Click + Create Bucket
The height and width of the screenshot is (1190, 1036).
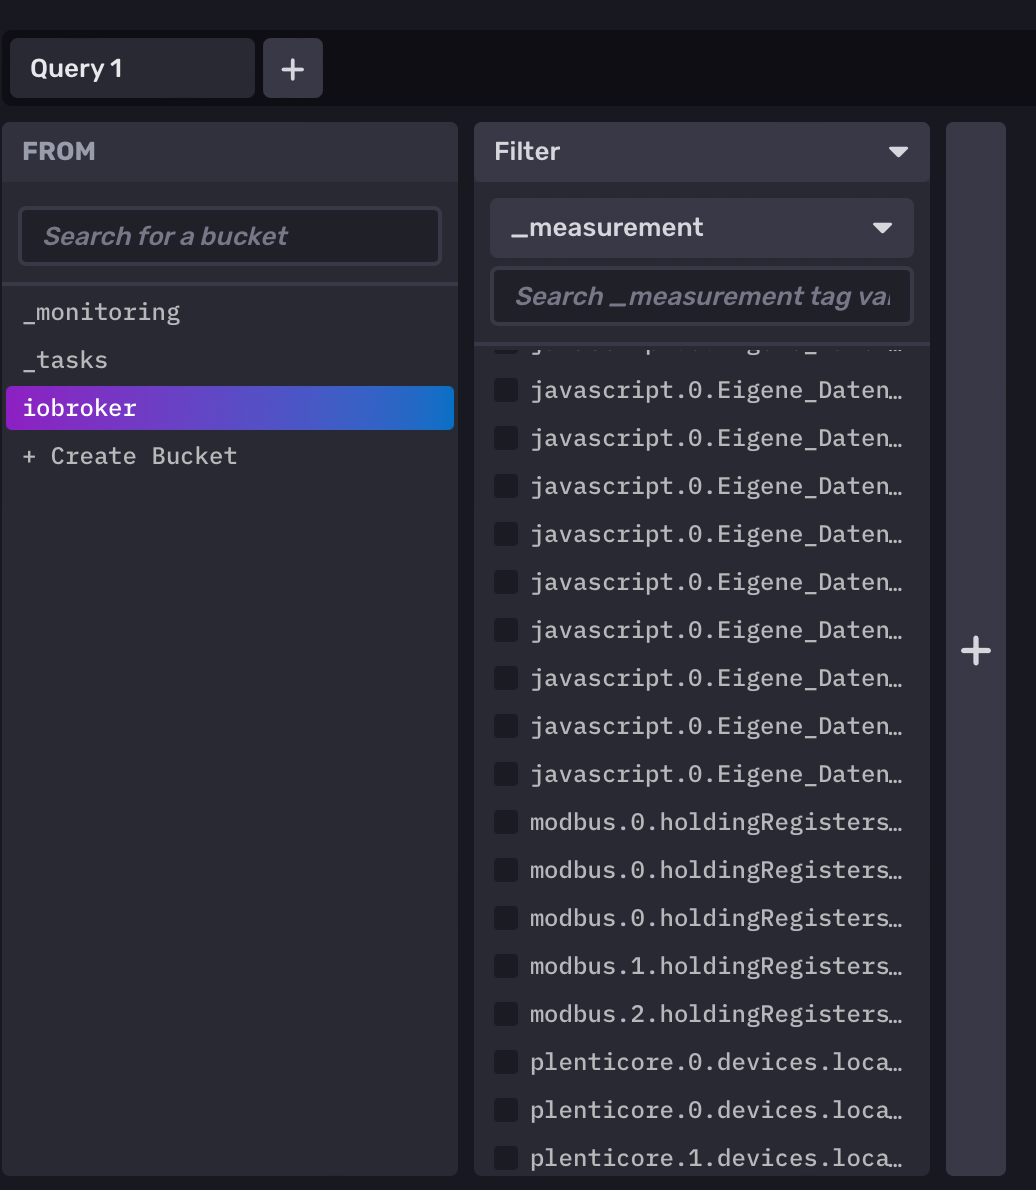point(130,456)
